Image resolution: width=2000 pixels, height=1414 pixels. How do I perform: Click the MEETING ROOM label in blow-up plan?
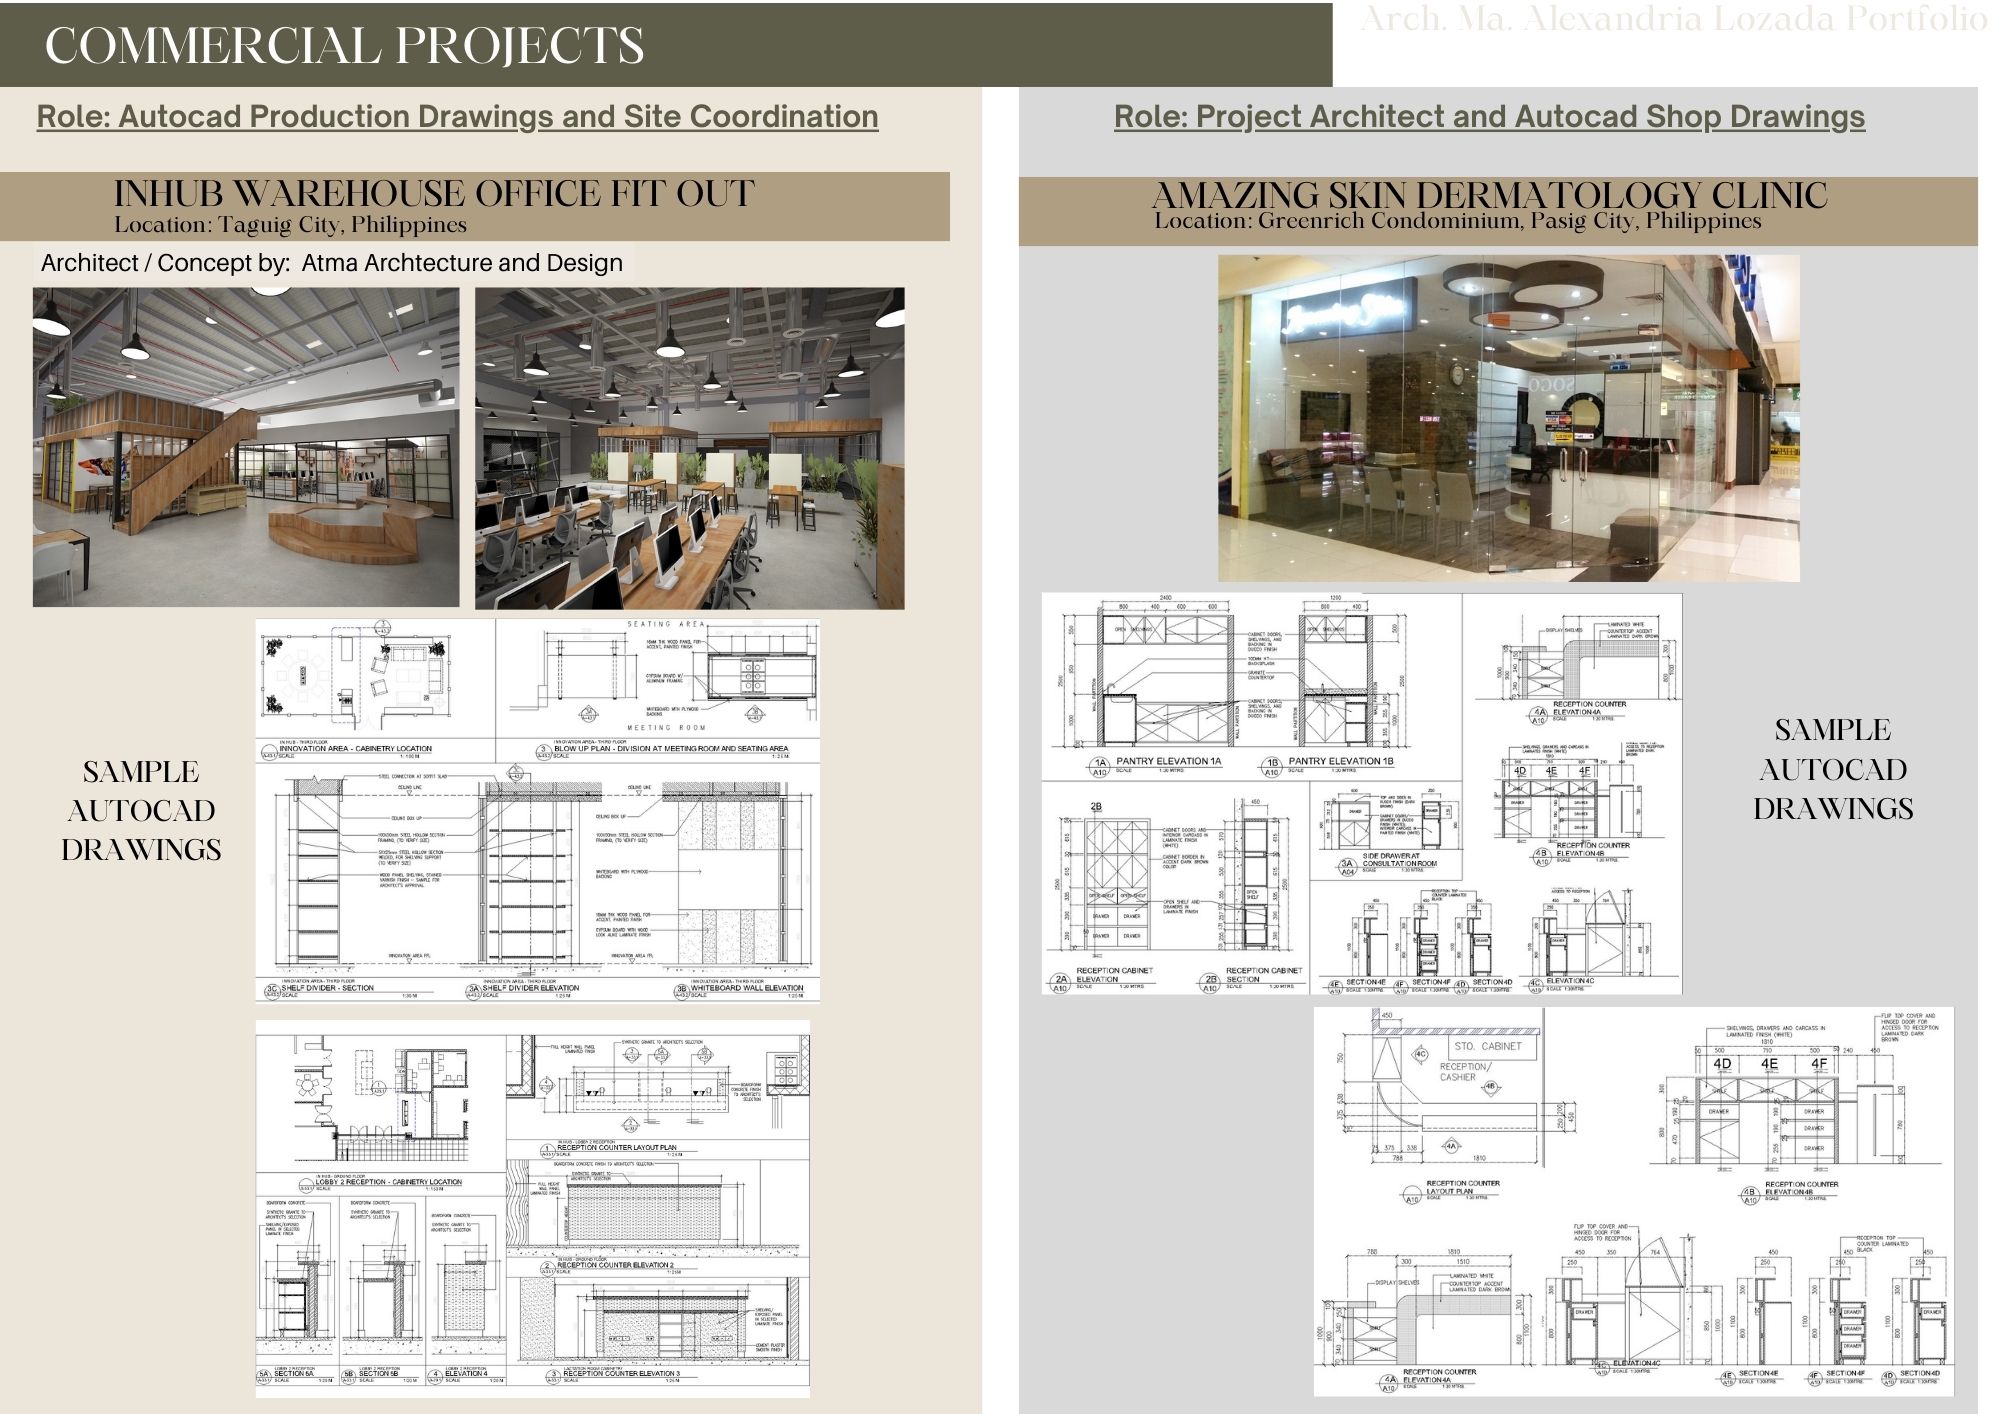coord(668,728)
